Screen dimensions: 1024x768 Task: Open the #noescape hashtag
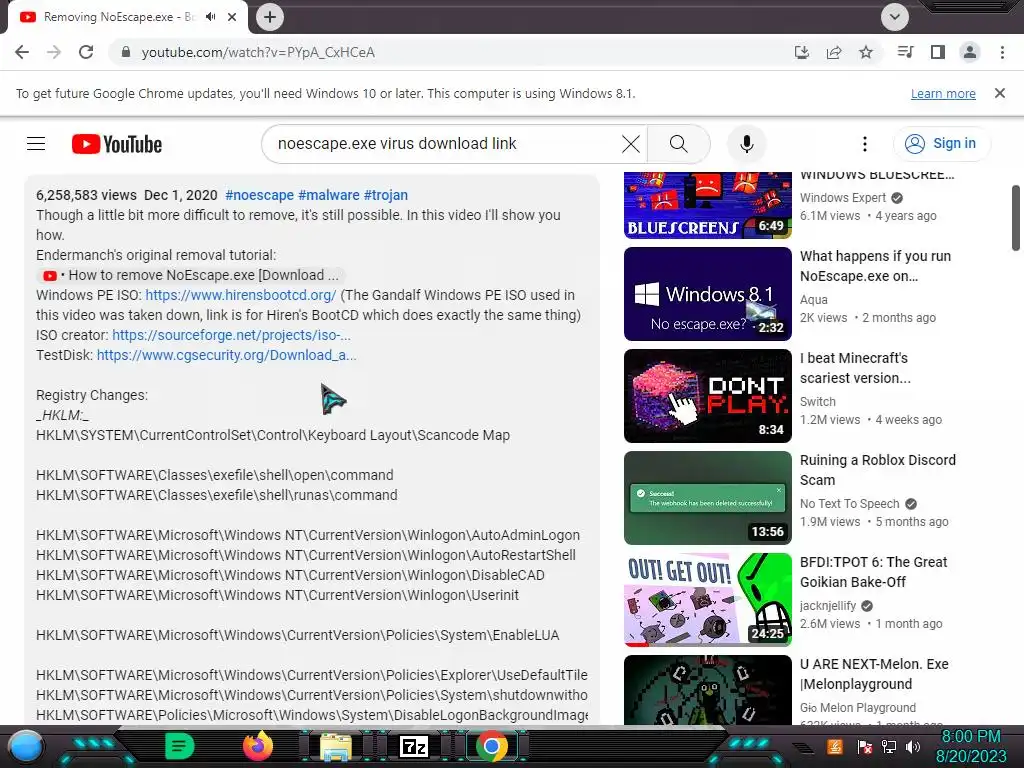coord(259,195)
